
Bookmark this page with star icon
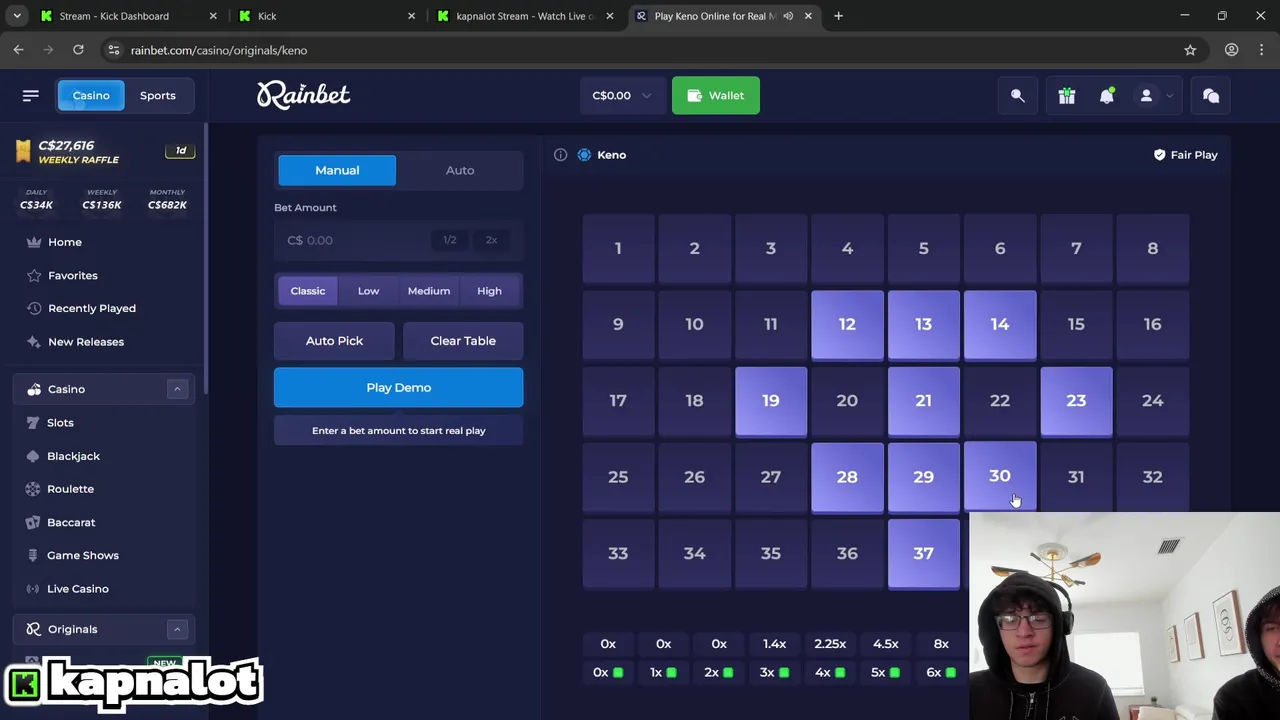click(x=1190, y=50)
